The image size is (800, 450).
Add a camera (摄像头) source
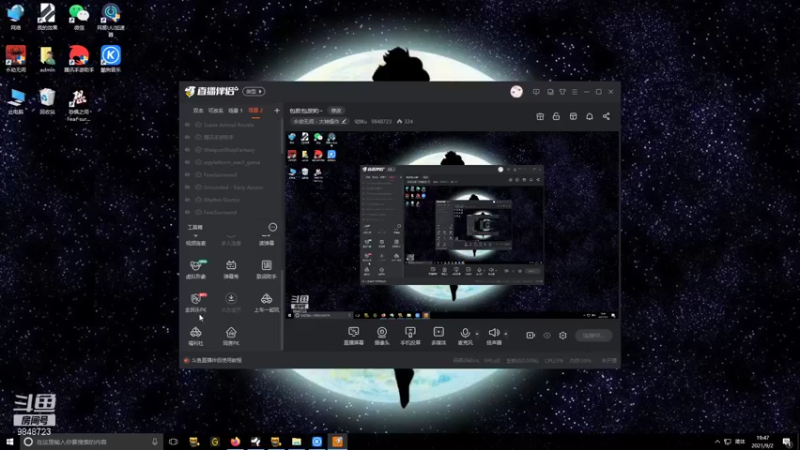coord(382,336)
